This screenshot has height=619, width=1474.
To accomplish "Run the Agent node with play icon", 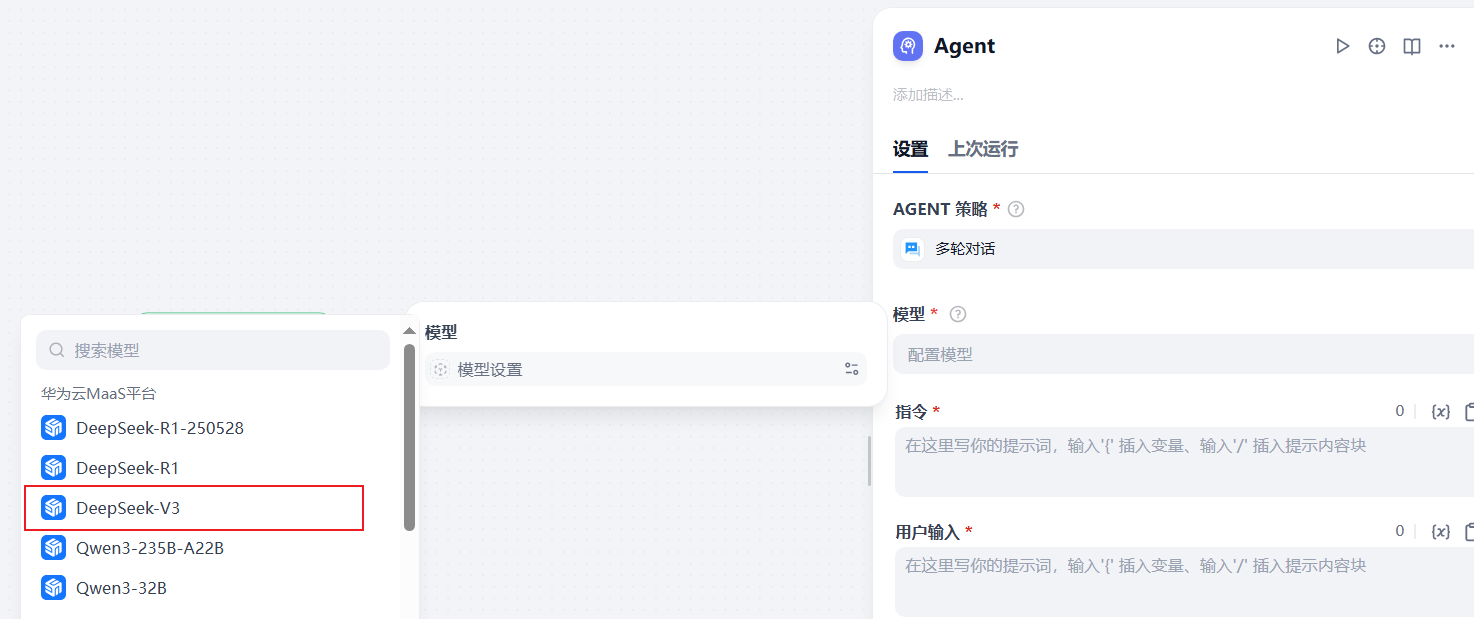I will [x=1343, y=46].
